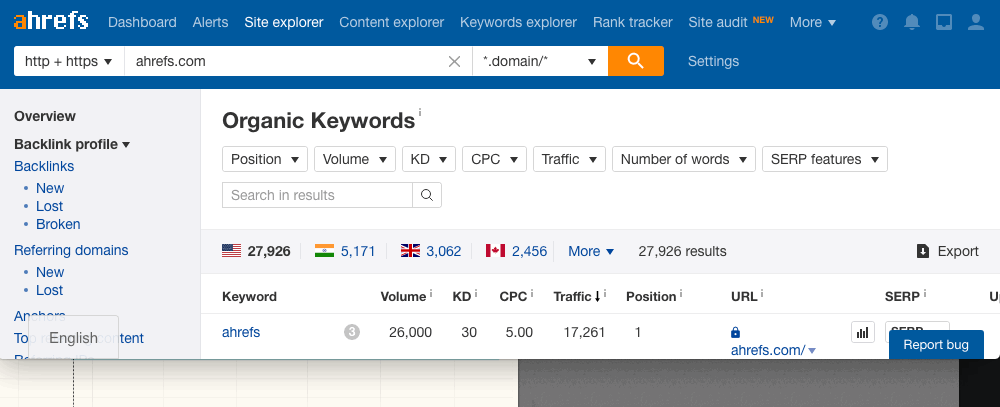Open the notifications bell icon

[x=912, y=22]
